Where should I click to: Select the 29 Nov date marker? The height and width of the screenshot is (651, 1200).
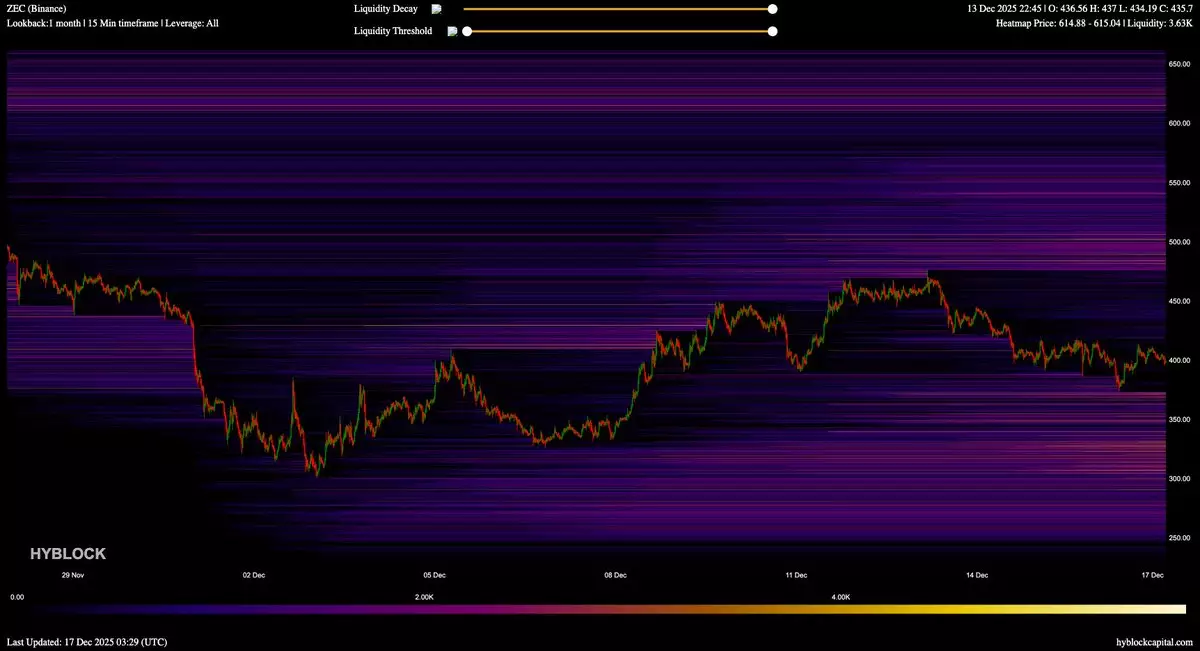click(73, 575)
